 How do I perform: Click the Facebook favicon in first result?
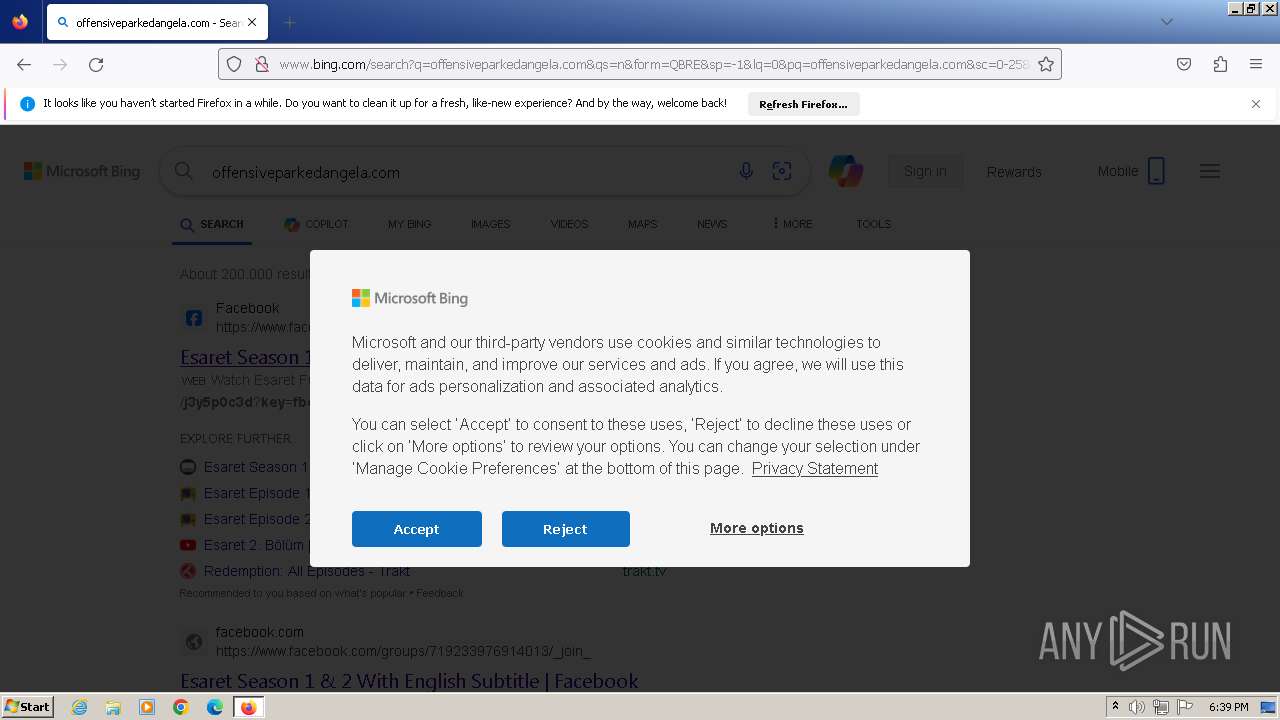[194, 319]
